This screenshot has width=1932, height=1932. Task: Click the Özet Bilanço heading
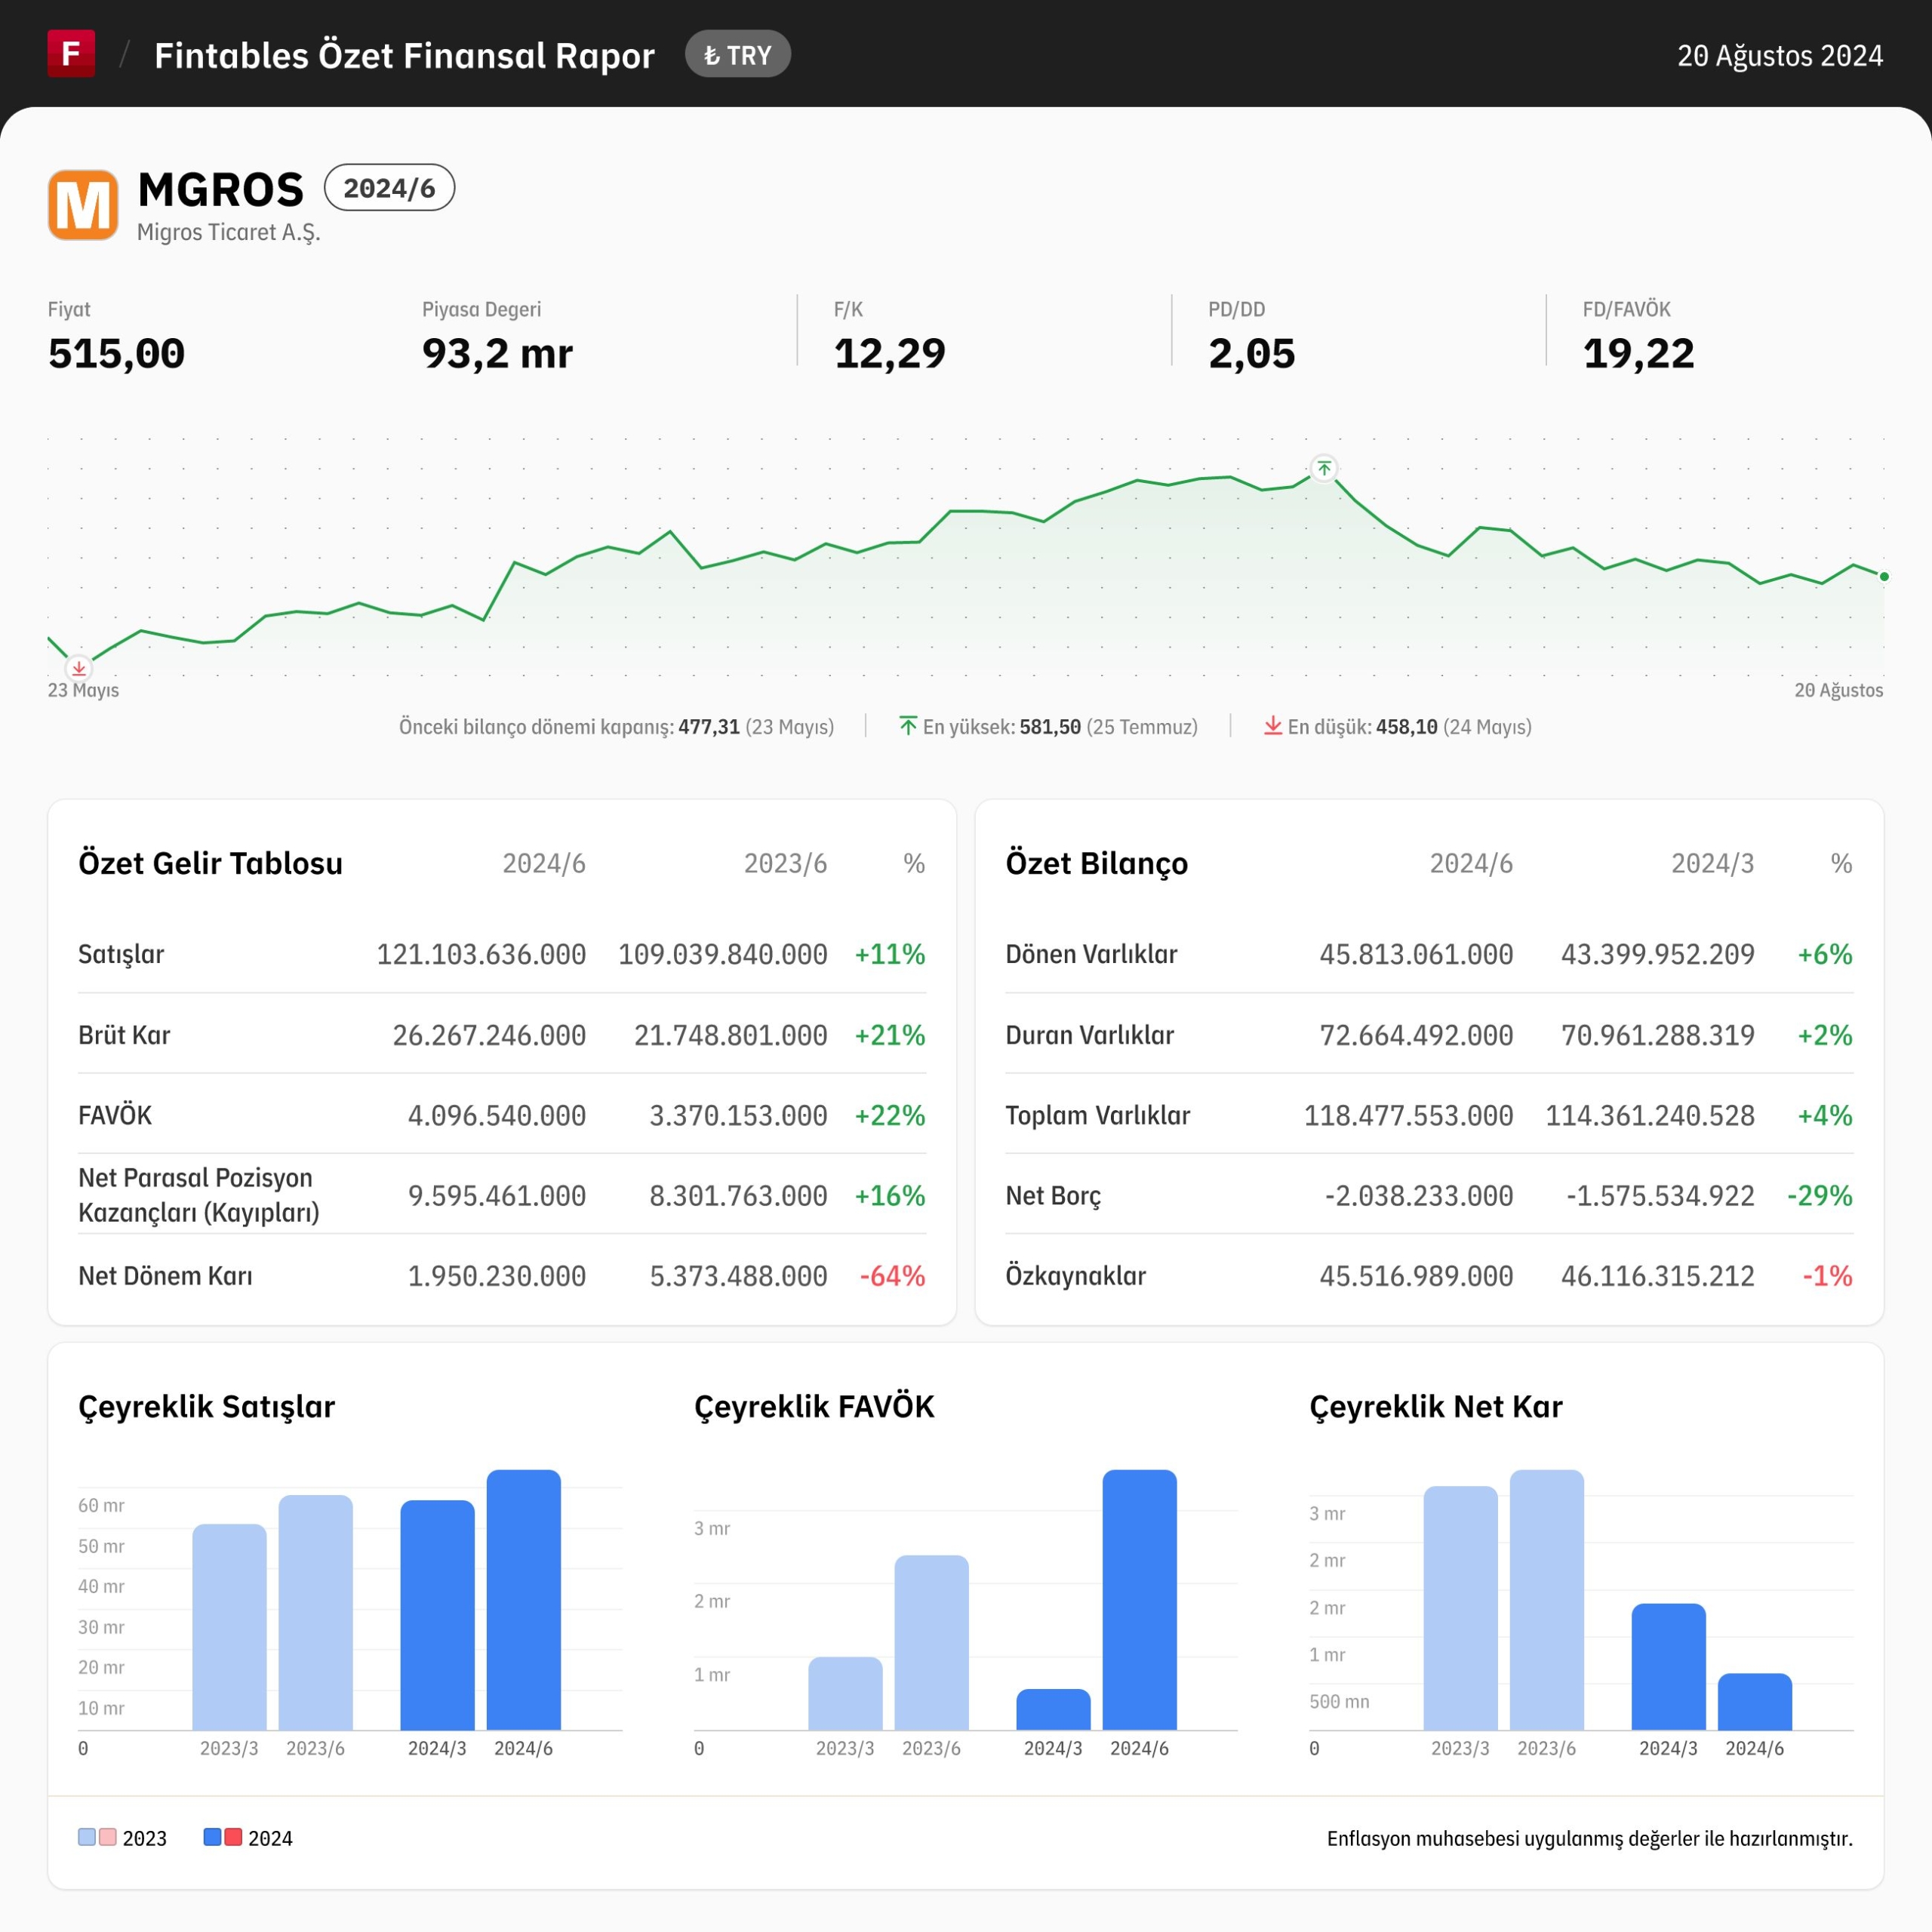[x=1097, y=863]
